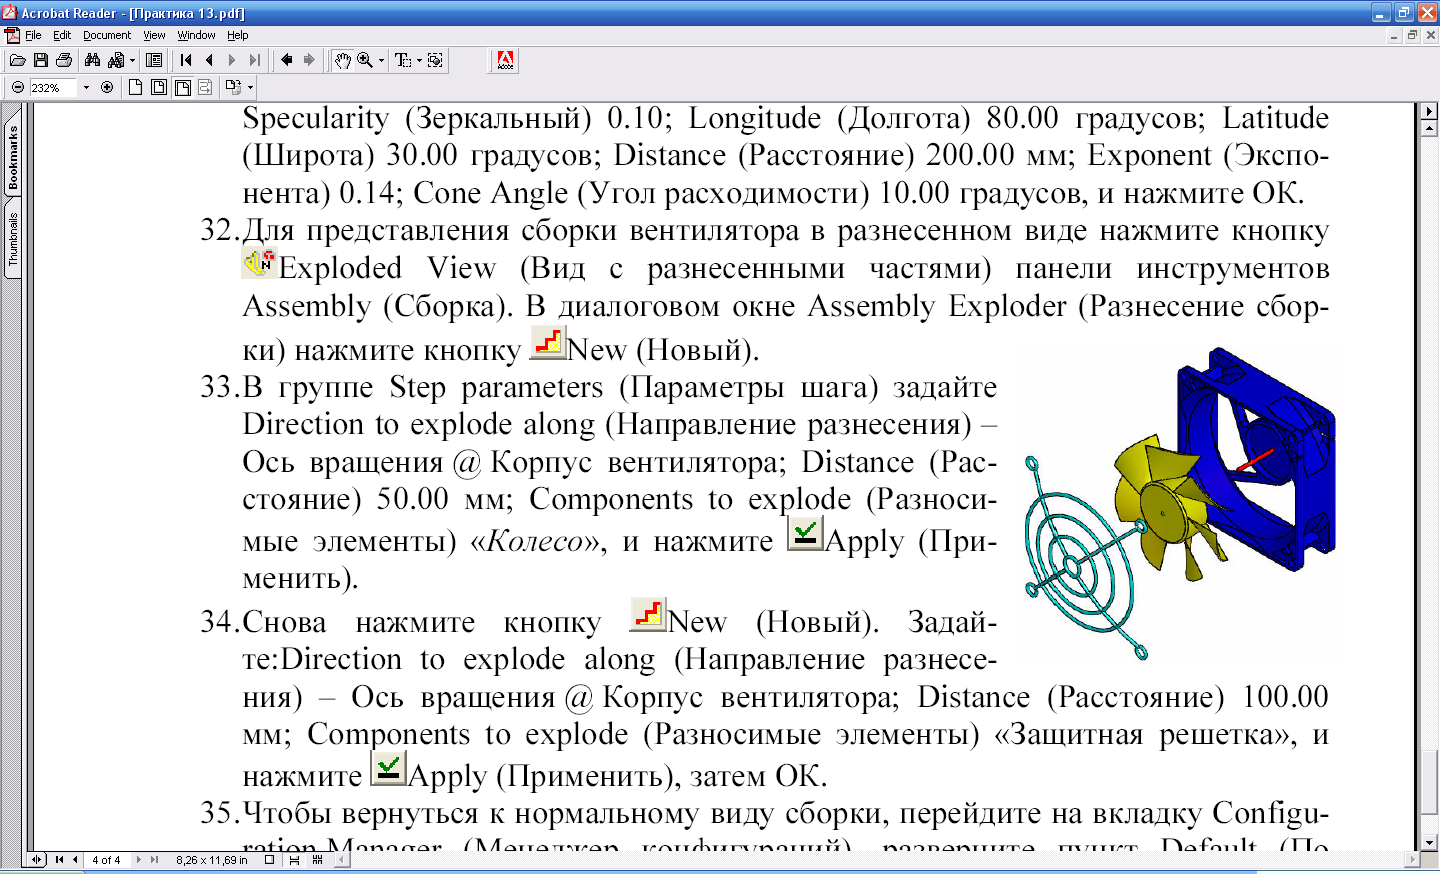Click the Reflow page icon
This screenshot has height=874, width=1440.
(x=205, y=88)
